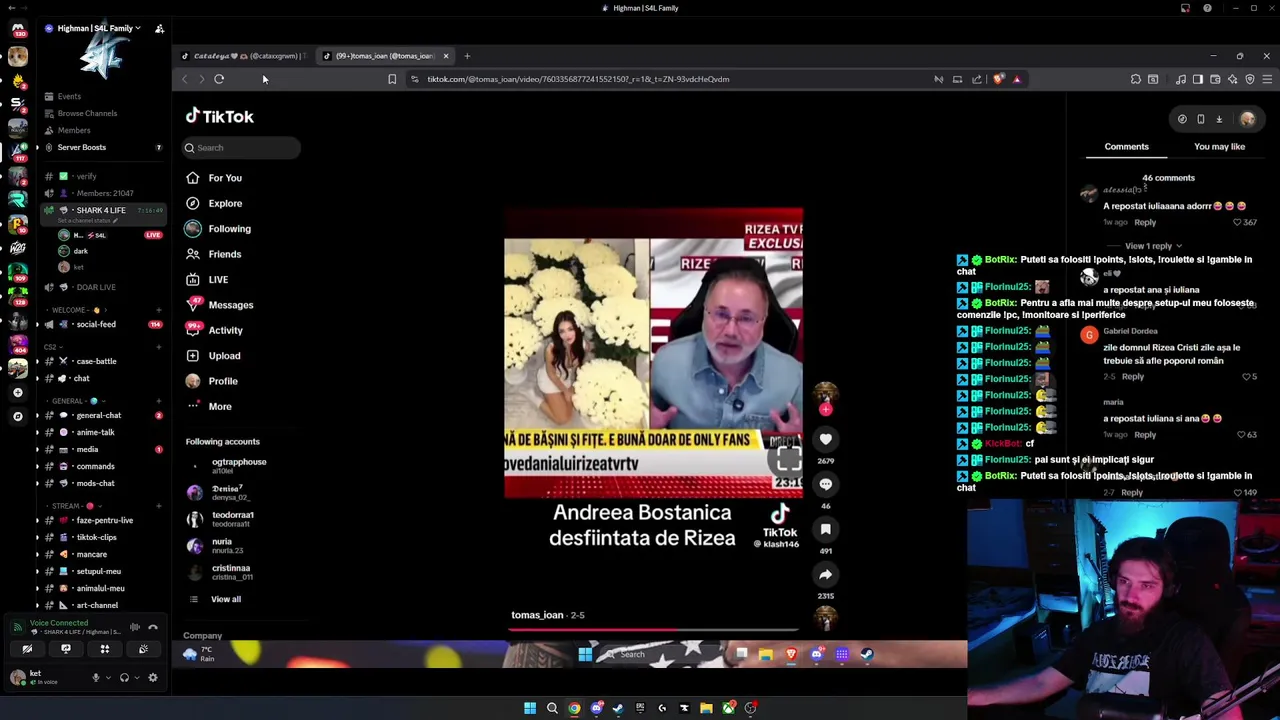
Task: Click the TikTok search field
Action: click(x=241, y=148)
